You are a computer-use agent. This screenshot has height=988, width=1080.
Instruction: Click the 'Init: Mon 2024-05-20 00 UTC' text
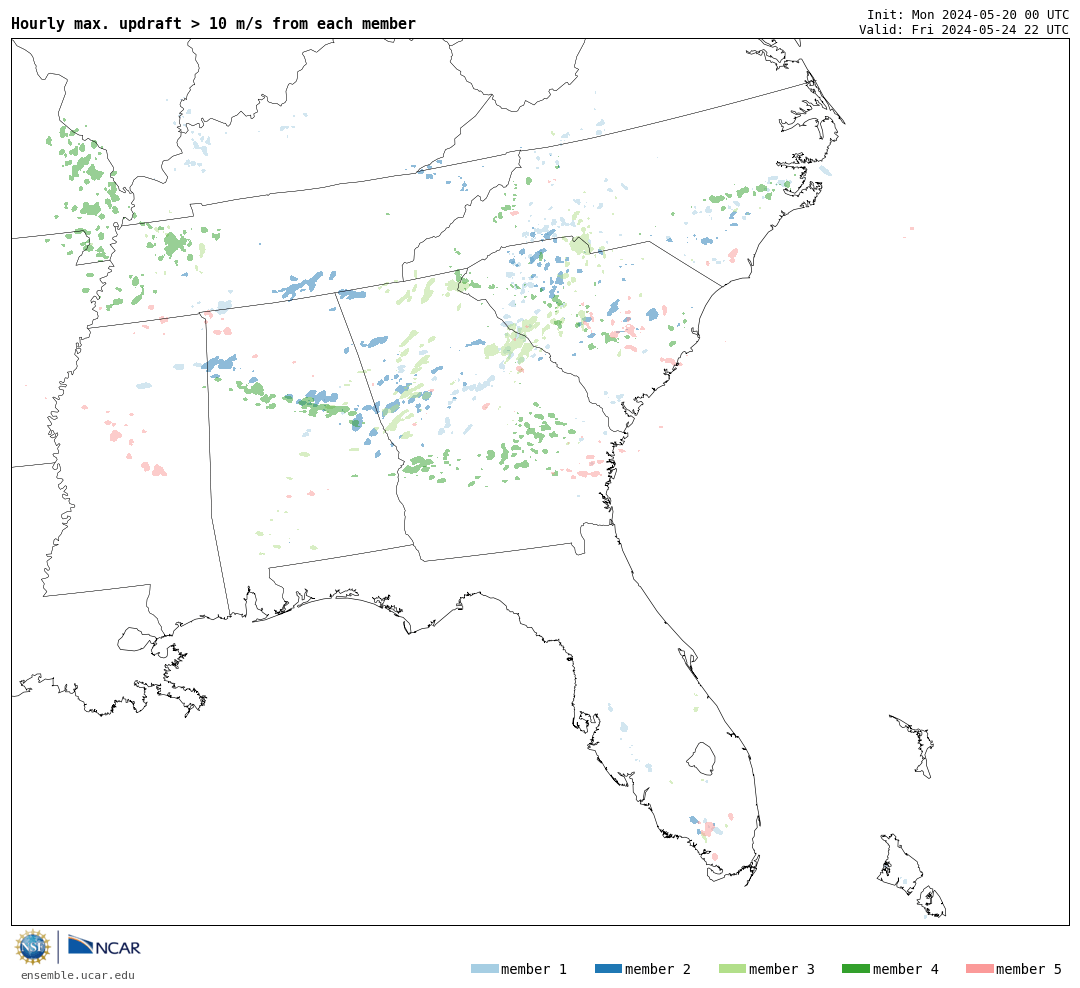(968, 15)
